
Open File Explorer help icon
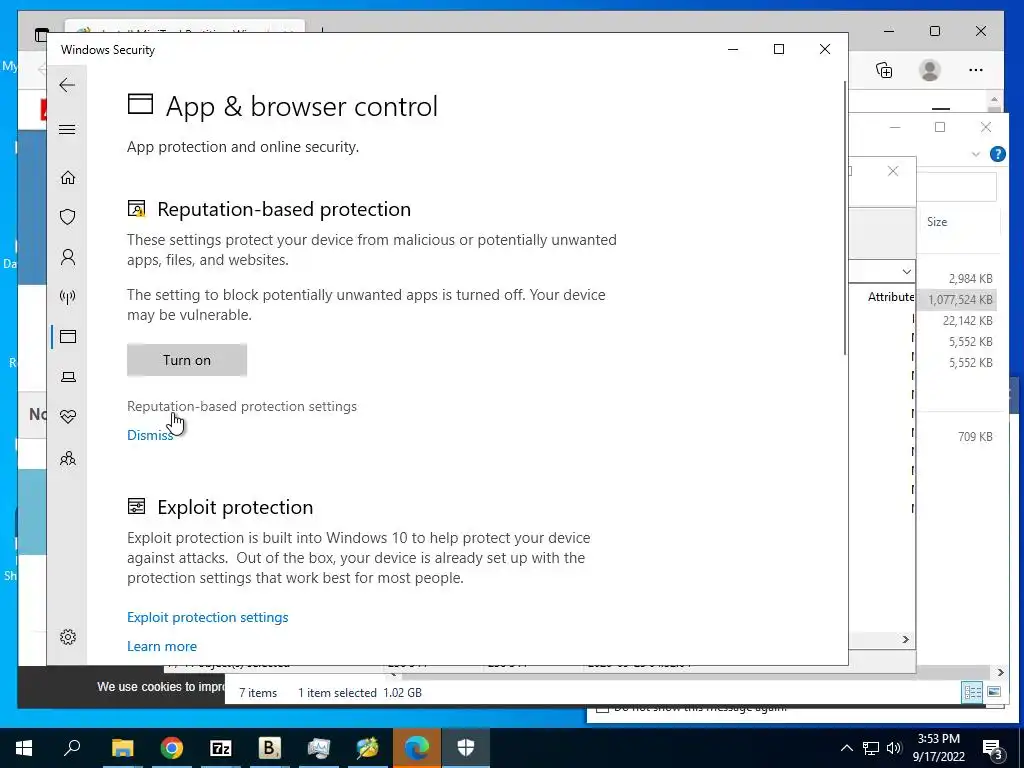(x=997, y=154)
